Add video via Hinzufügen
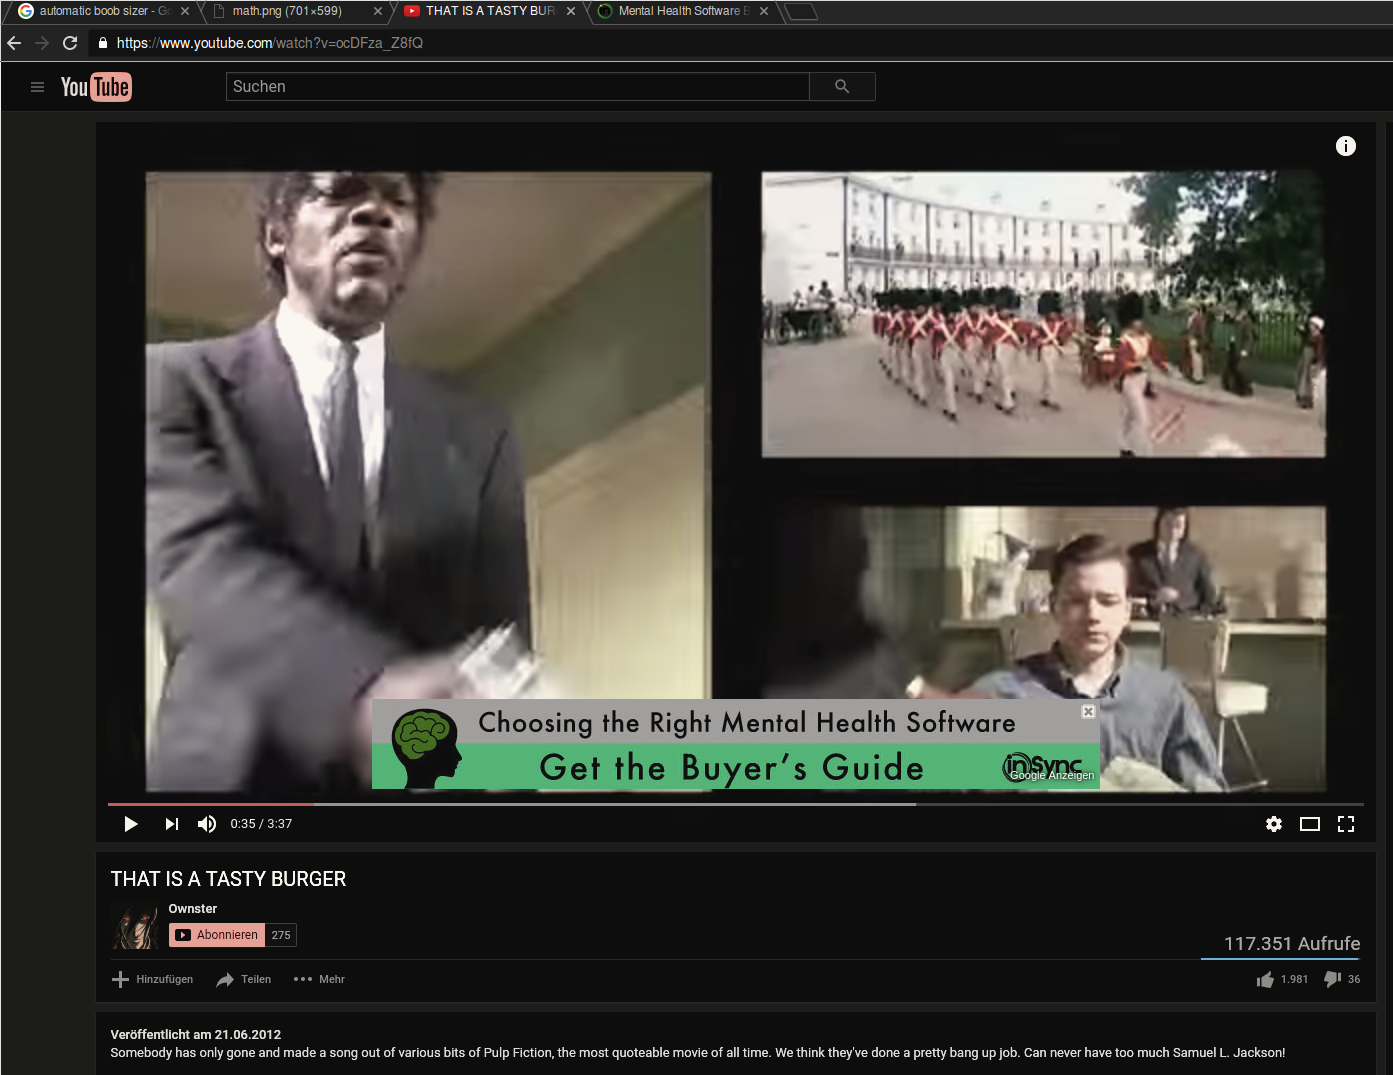This screenshot has width=1393, height=1075. click(x=153, y=979)
